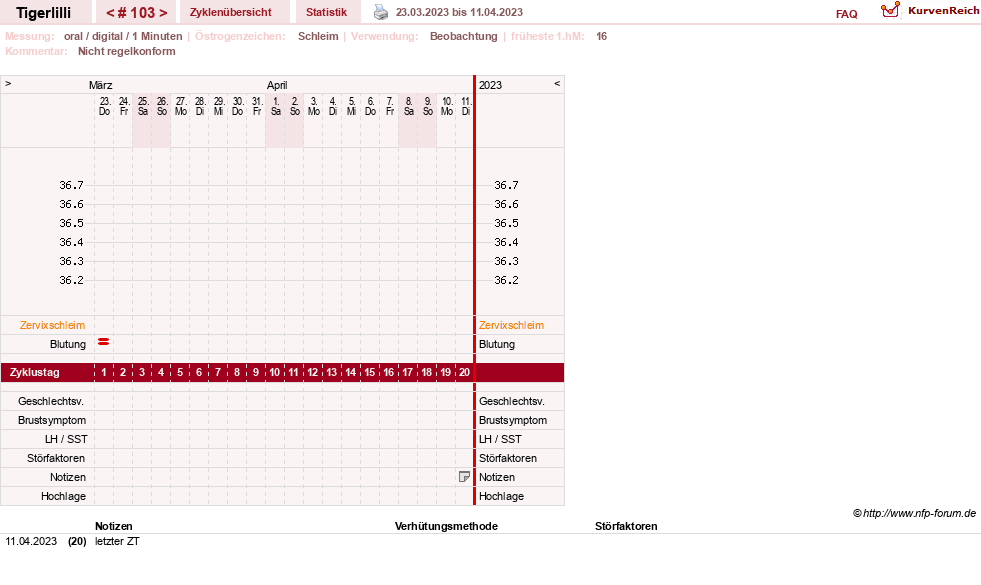
Task: Click the 'oral / digital / 1 Minuten' value
Action: coord(123,36)
